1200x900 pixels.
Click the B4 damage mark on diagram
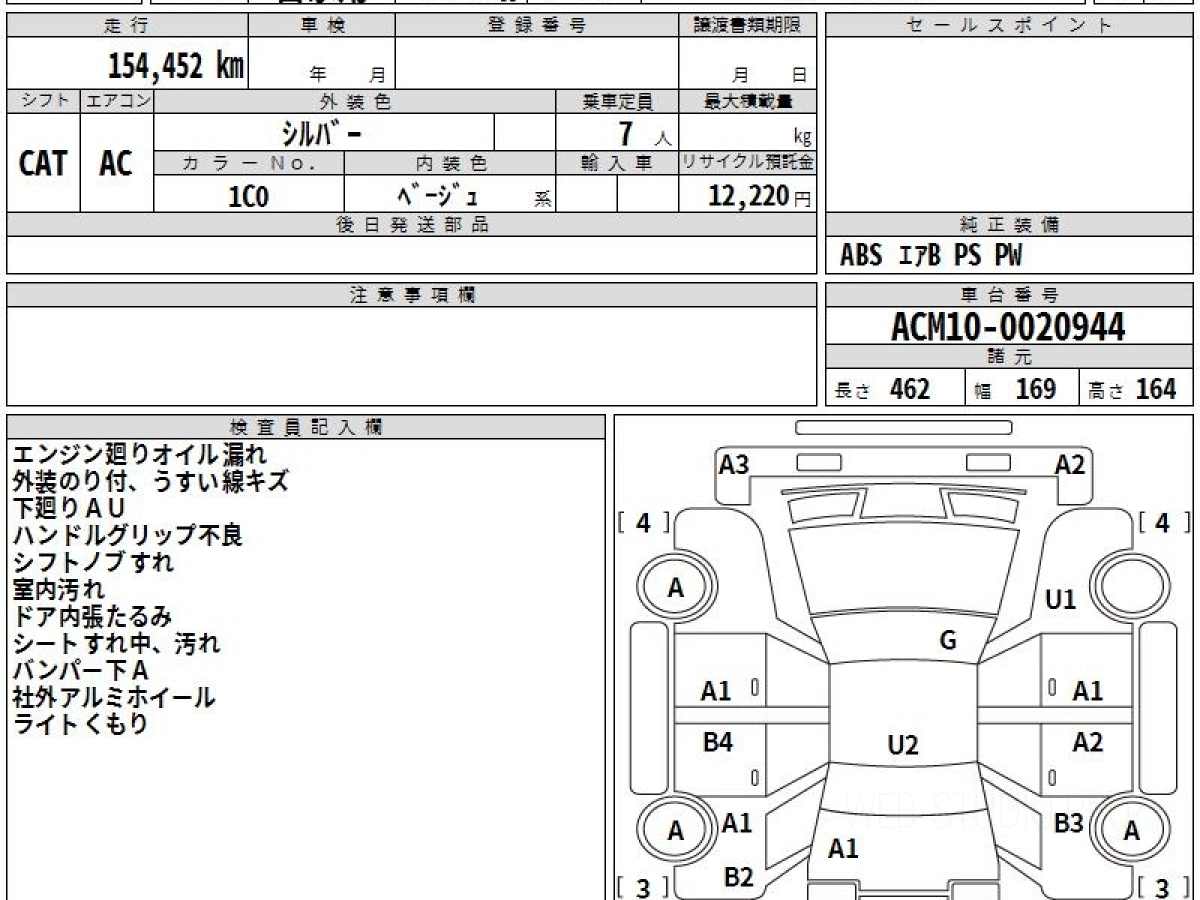[x=717, y=742]
